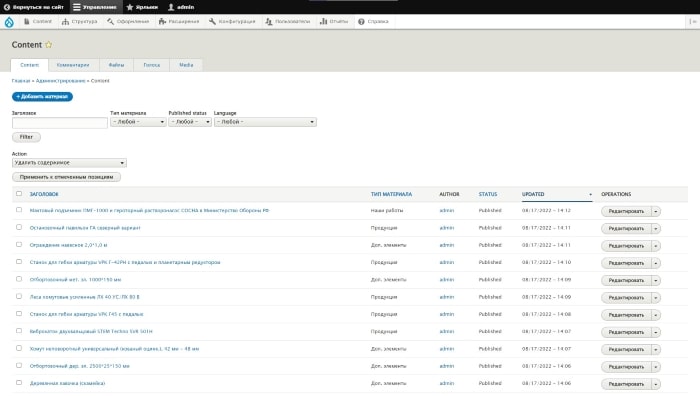
Task: Check the Отбортовочный мет. эл. 1000*150 checkbox
Action: 19,279
